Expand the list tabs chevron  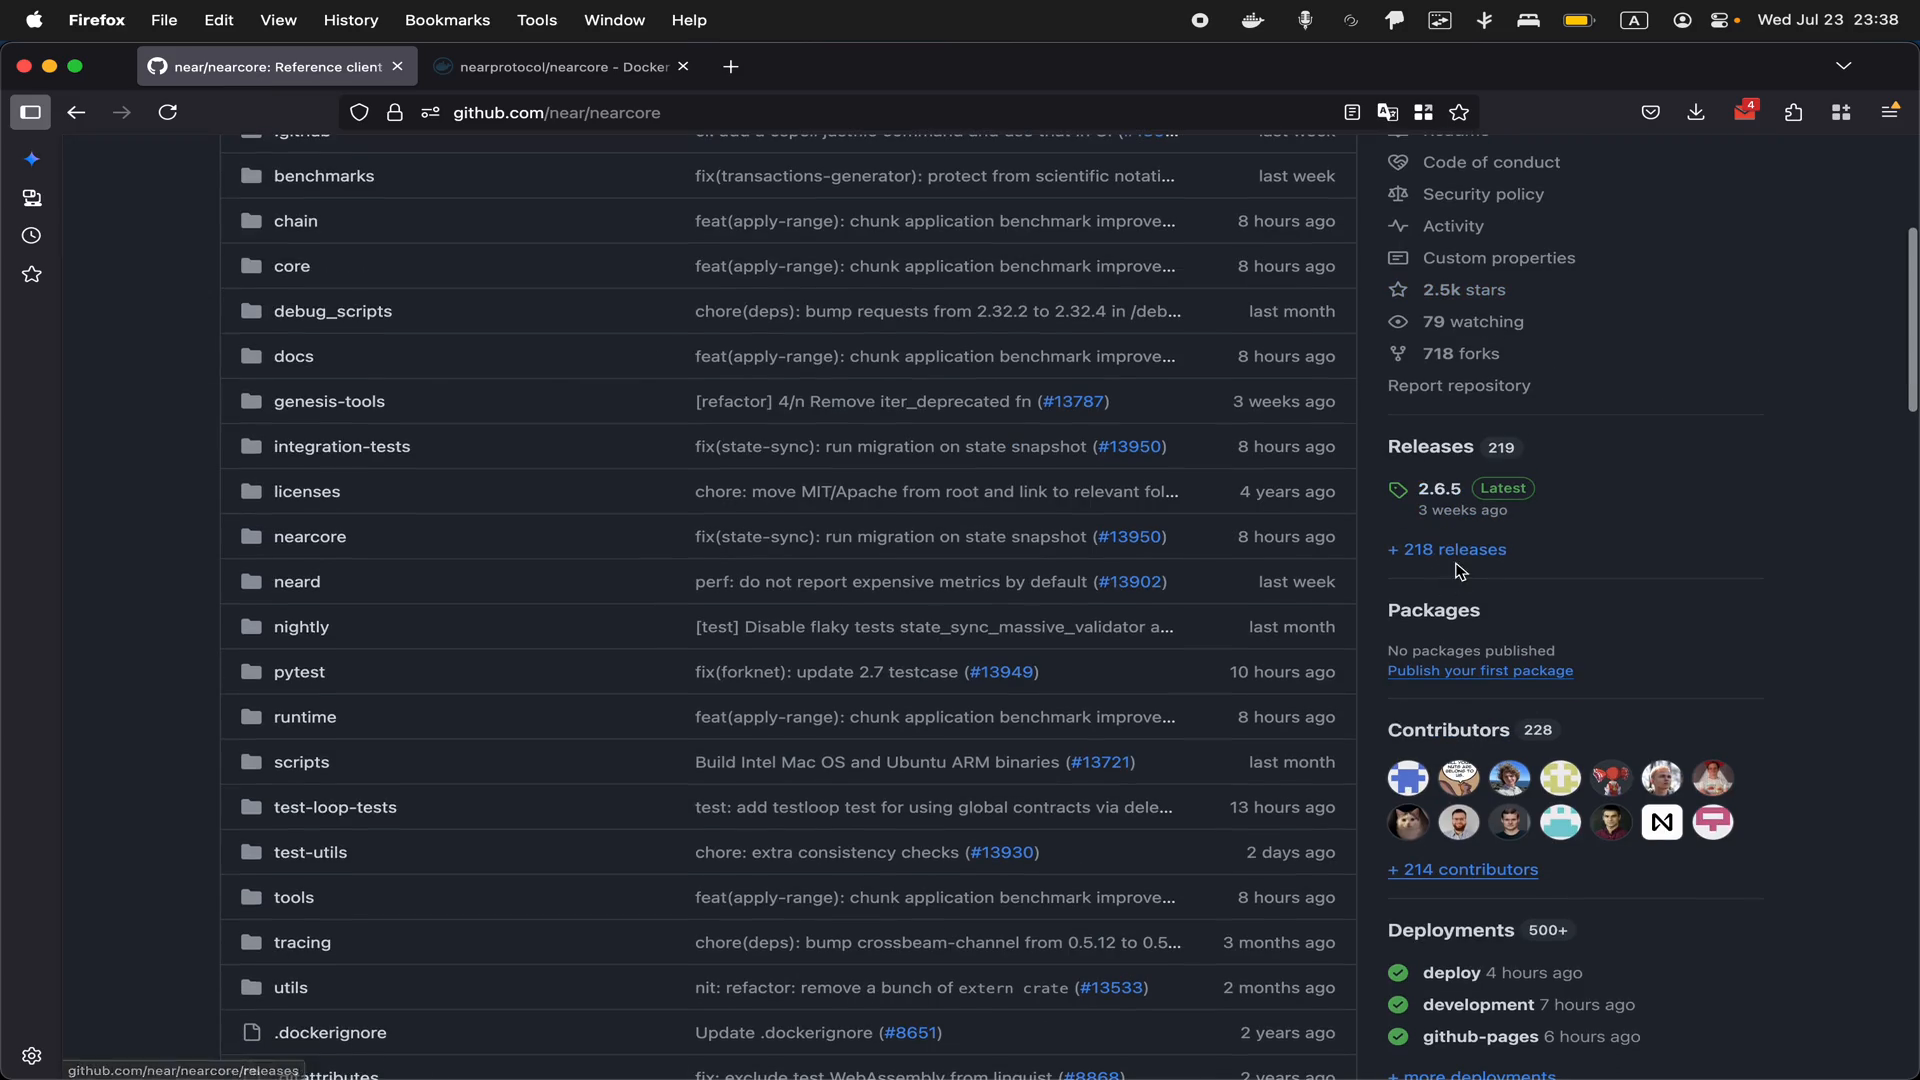point(1843,66)
